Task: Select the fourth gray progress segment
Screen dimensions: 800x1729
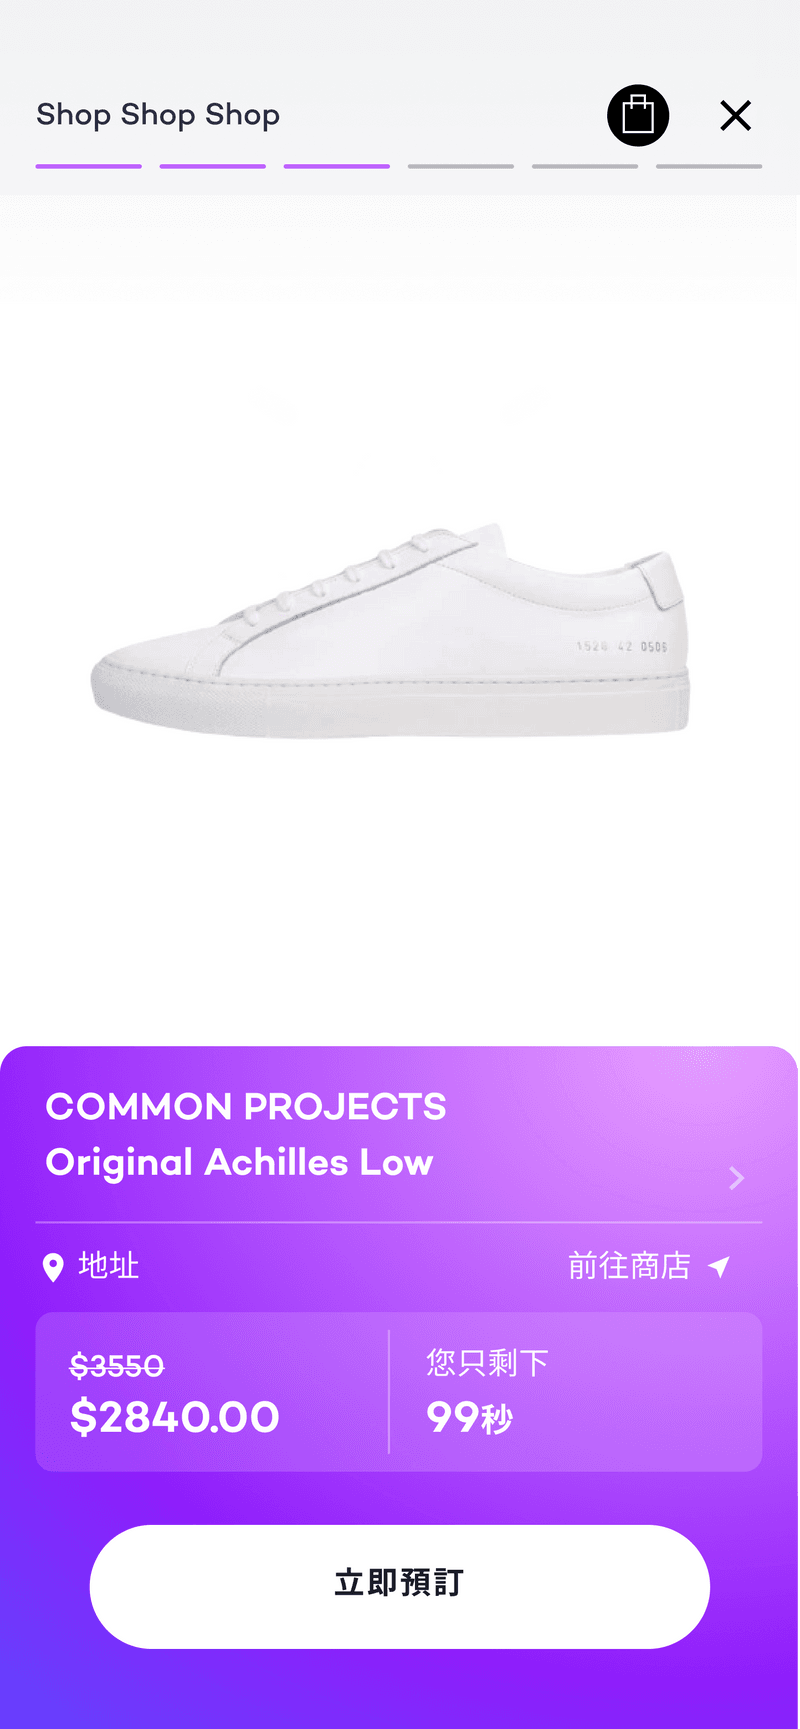Action: coord(461,166)
